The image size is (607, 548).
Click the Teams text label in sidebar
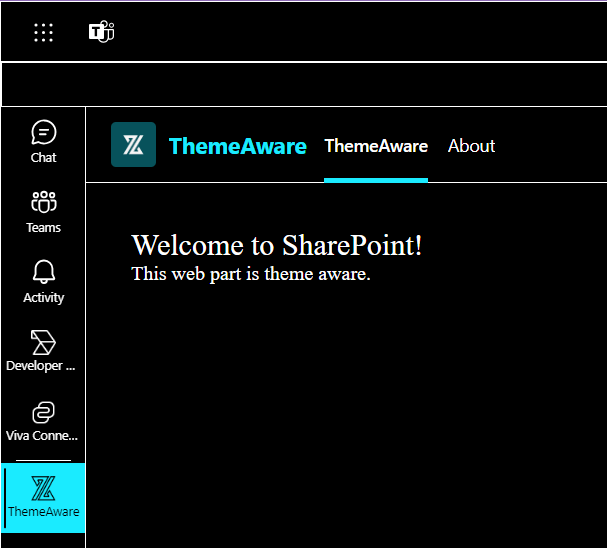pos(43,228)
